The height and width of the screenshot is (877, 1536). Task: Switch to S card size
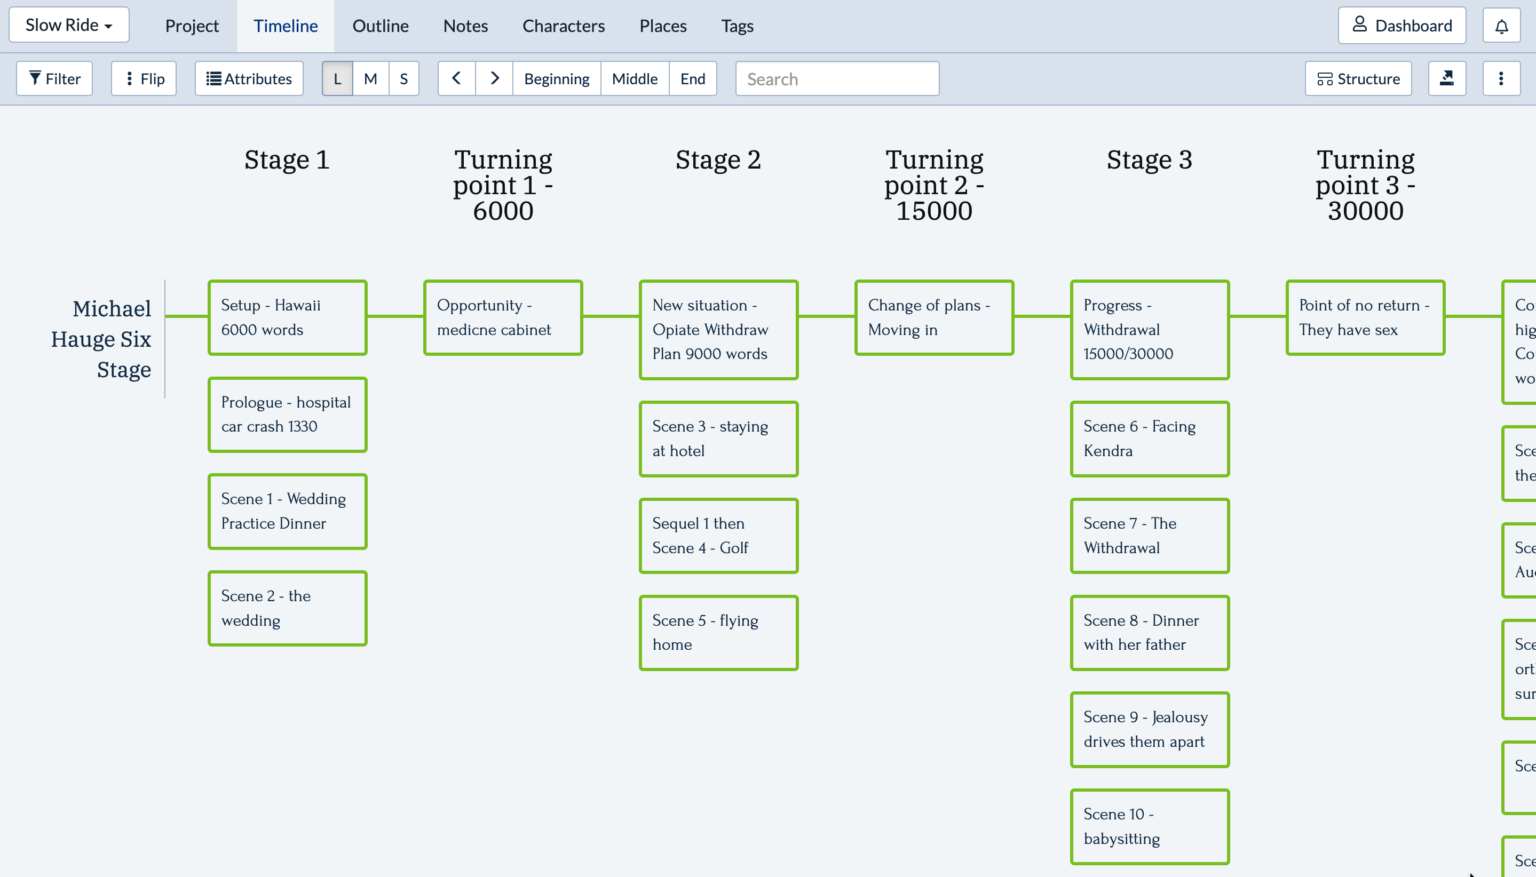coord(403,78)
